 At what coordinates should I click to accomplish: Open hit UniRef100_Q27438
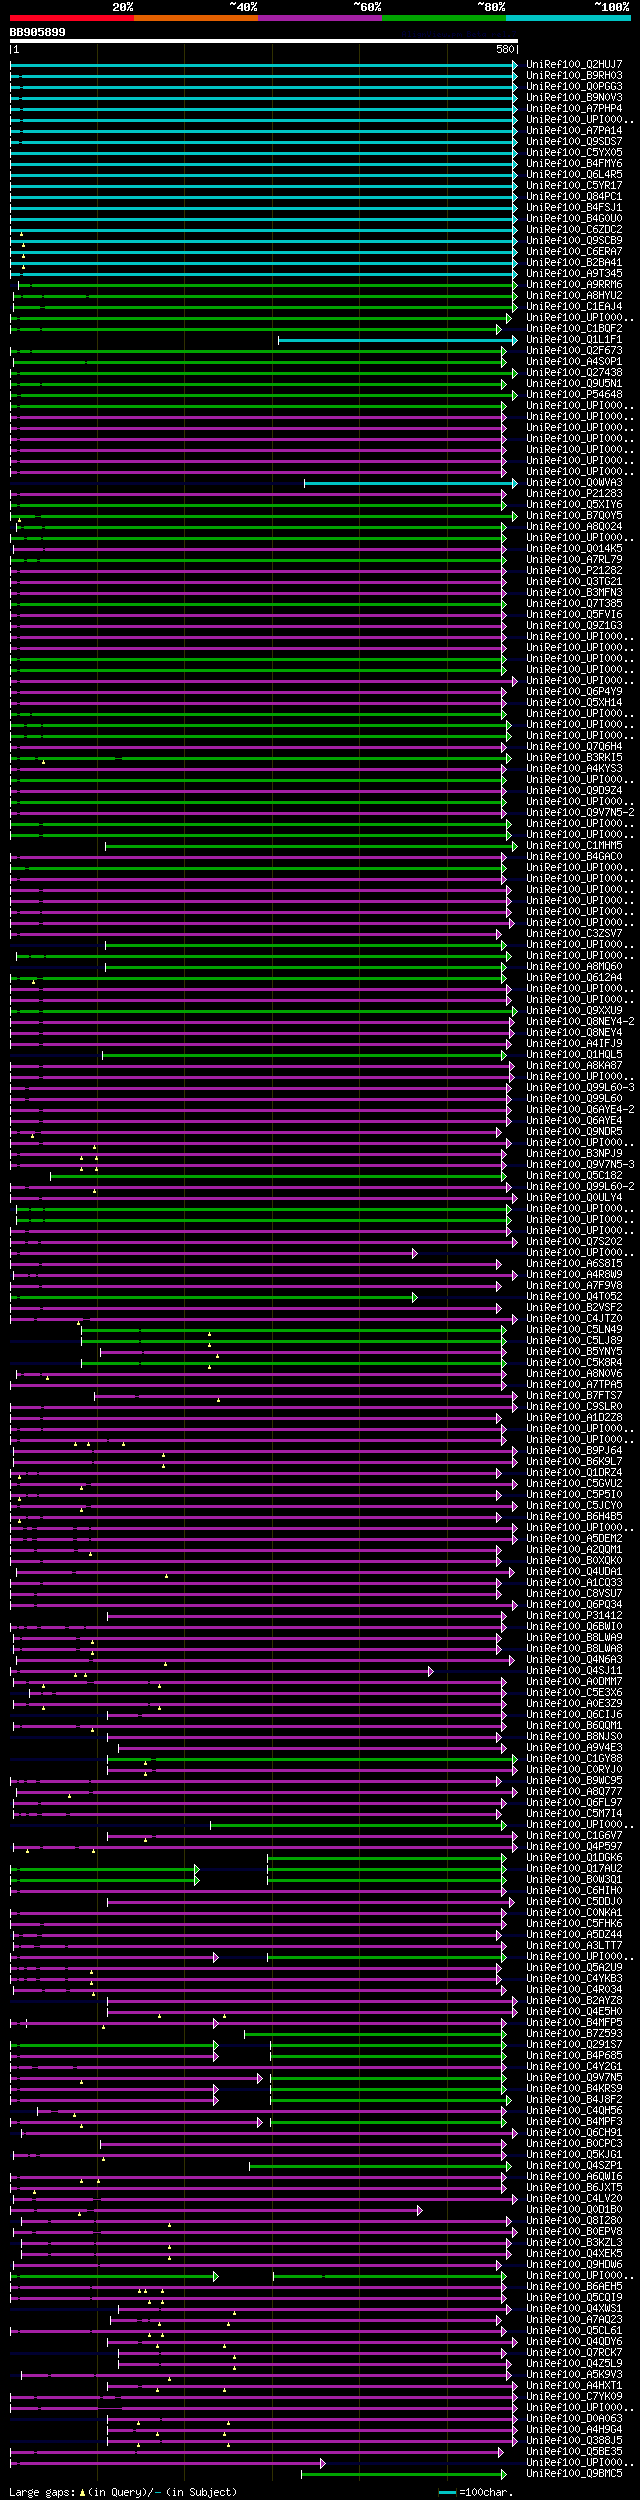coord(574,373)
